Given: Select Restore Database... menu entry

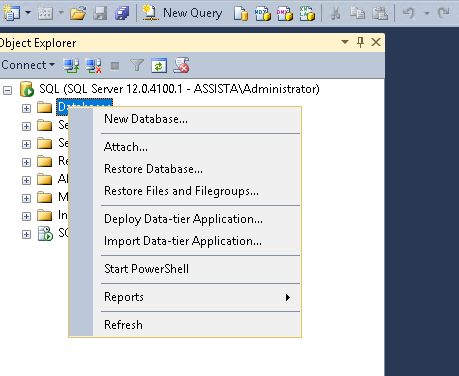Looking at the screenshot, I should [x=197, y=169].
